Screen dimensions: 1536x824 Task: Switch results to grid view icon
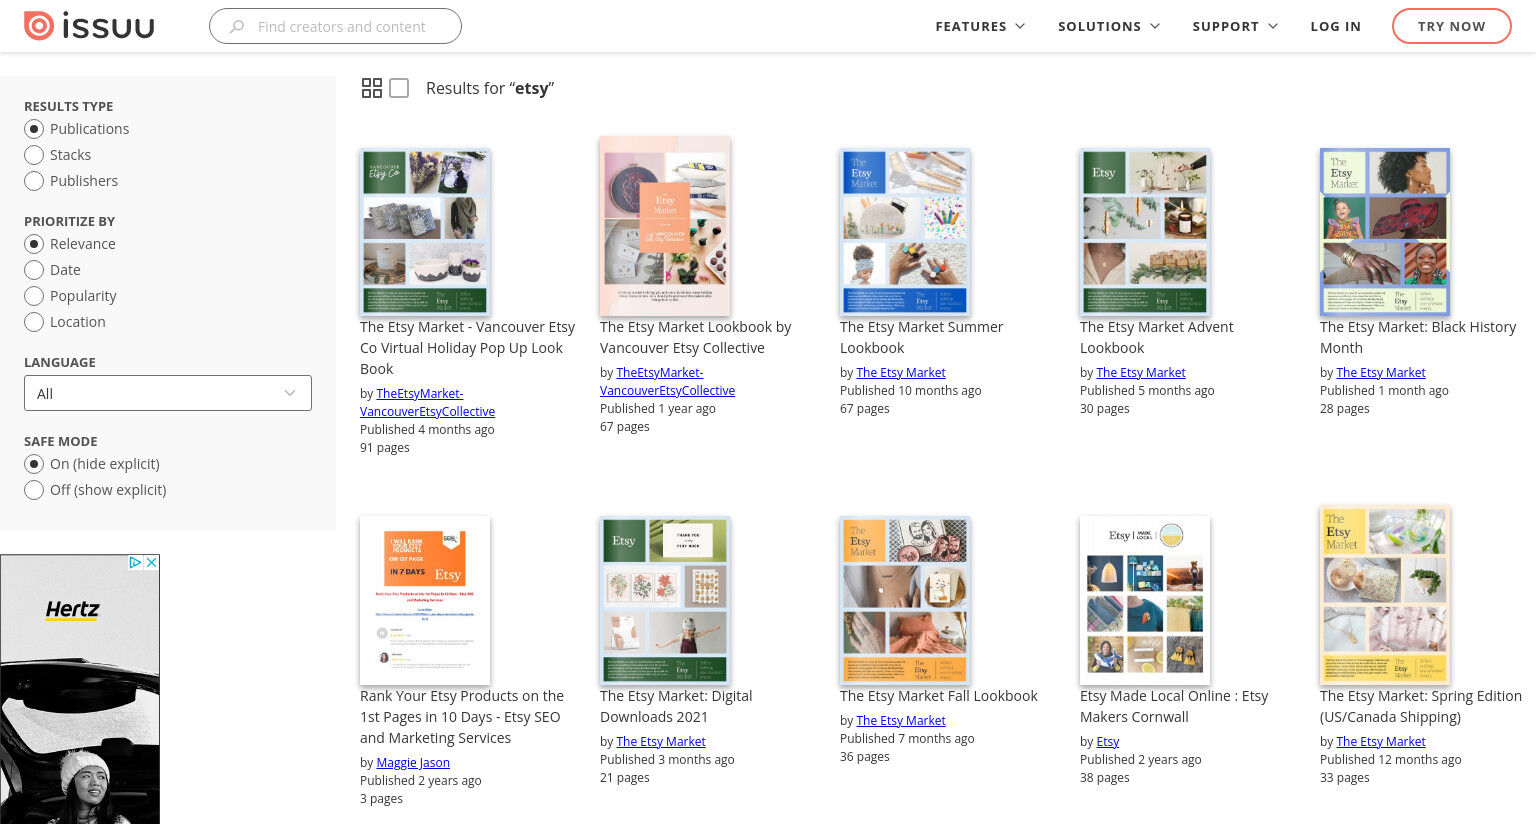click(x=372, y=88)
